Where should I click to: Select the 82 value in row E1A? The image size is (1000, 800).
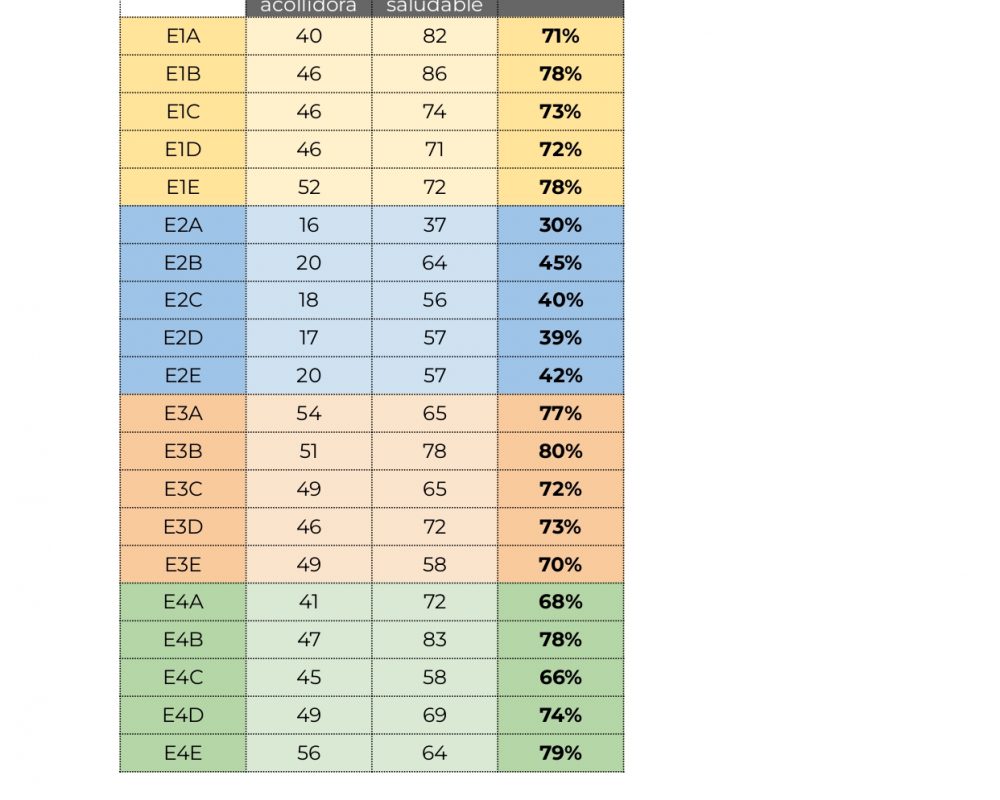pyautogui.click(x=434, y=36)
